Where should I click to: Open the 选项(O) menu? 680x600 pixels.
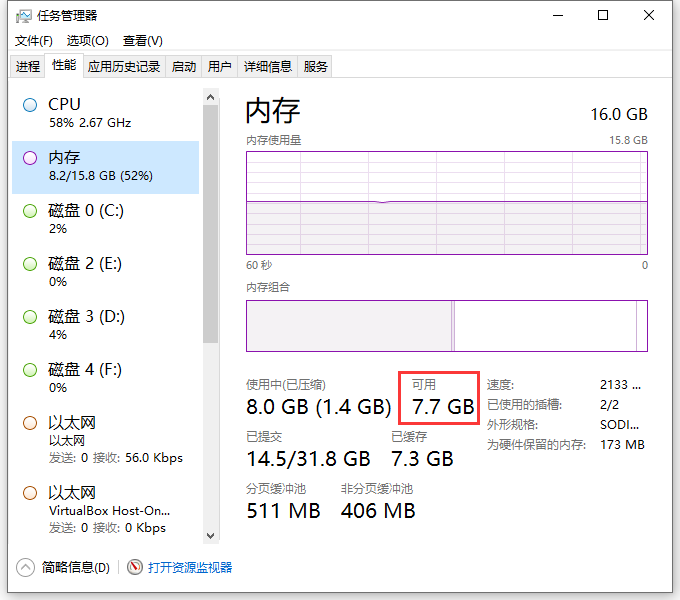[87, 41]
